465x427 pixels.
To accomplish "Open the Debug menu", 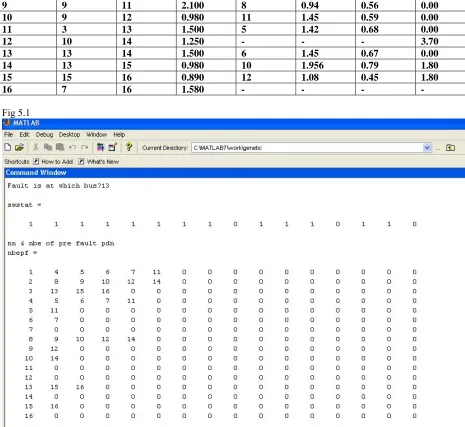I will (44, 135).
